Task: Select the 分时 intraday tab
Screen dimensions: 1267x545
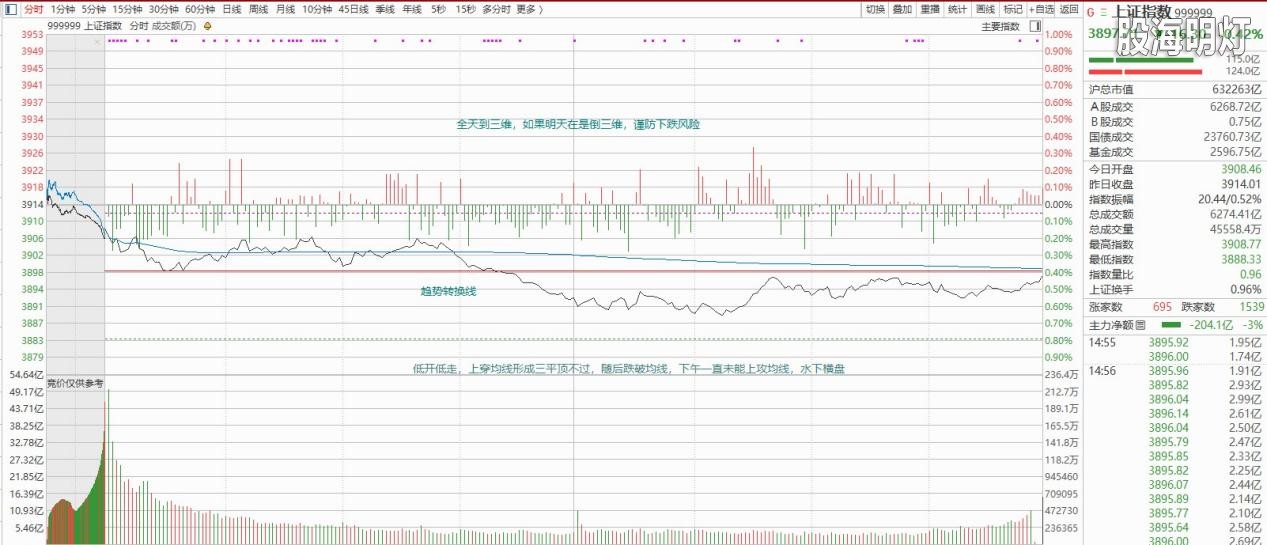Action: [33, 9]
